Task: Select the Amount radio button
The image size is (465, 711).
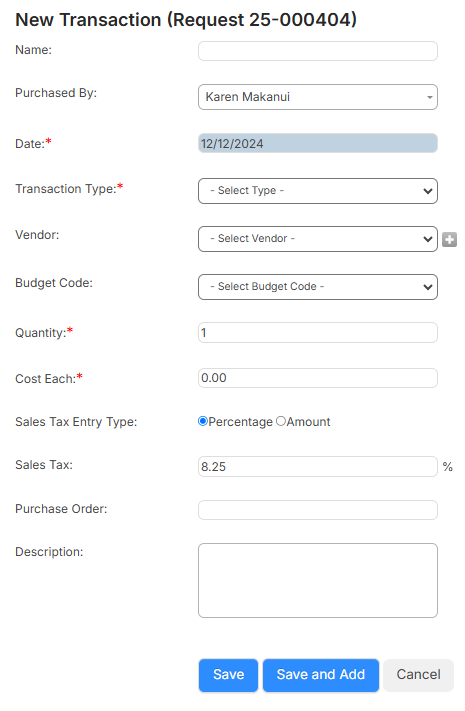Action: click(x=281, y=421)
